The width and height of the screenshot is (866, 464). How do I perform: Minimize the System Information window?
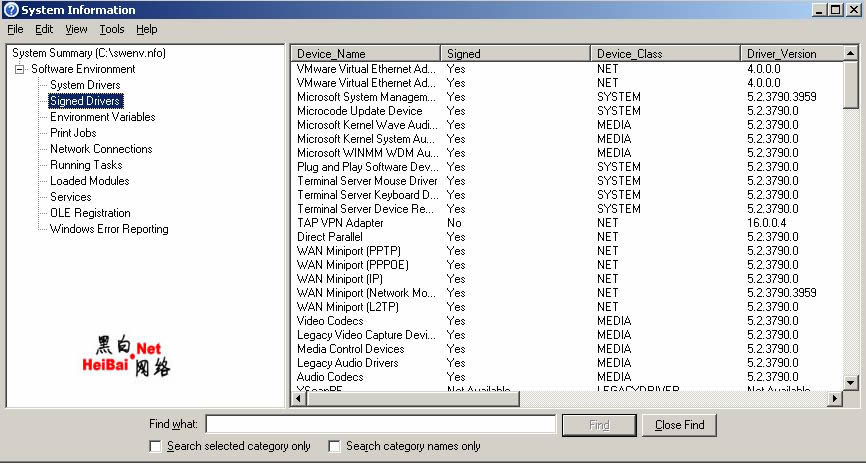(x=819, y=10)
